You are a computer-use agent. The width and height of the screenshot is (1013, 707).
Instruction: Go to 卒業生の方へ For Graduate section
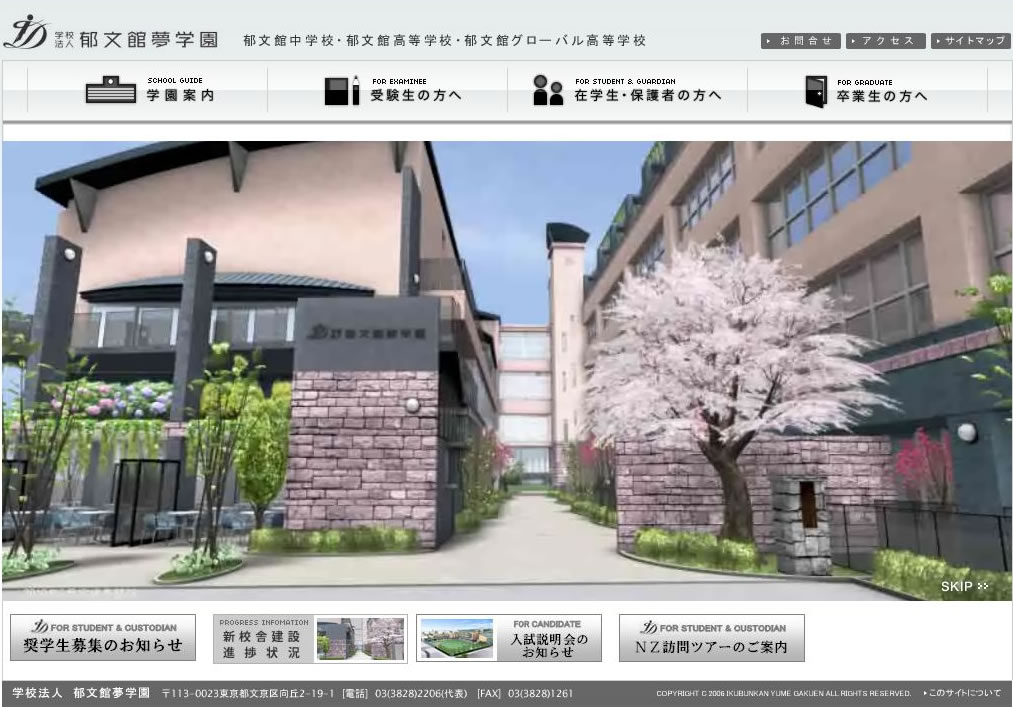(882, 96)
